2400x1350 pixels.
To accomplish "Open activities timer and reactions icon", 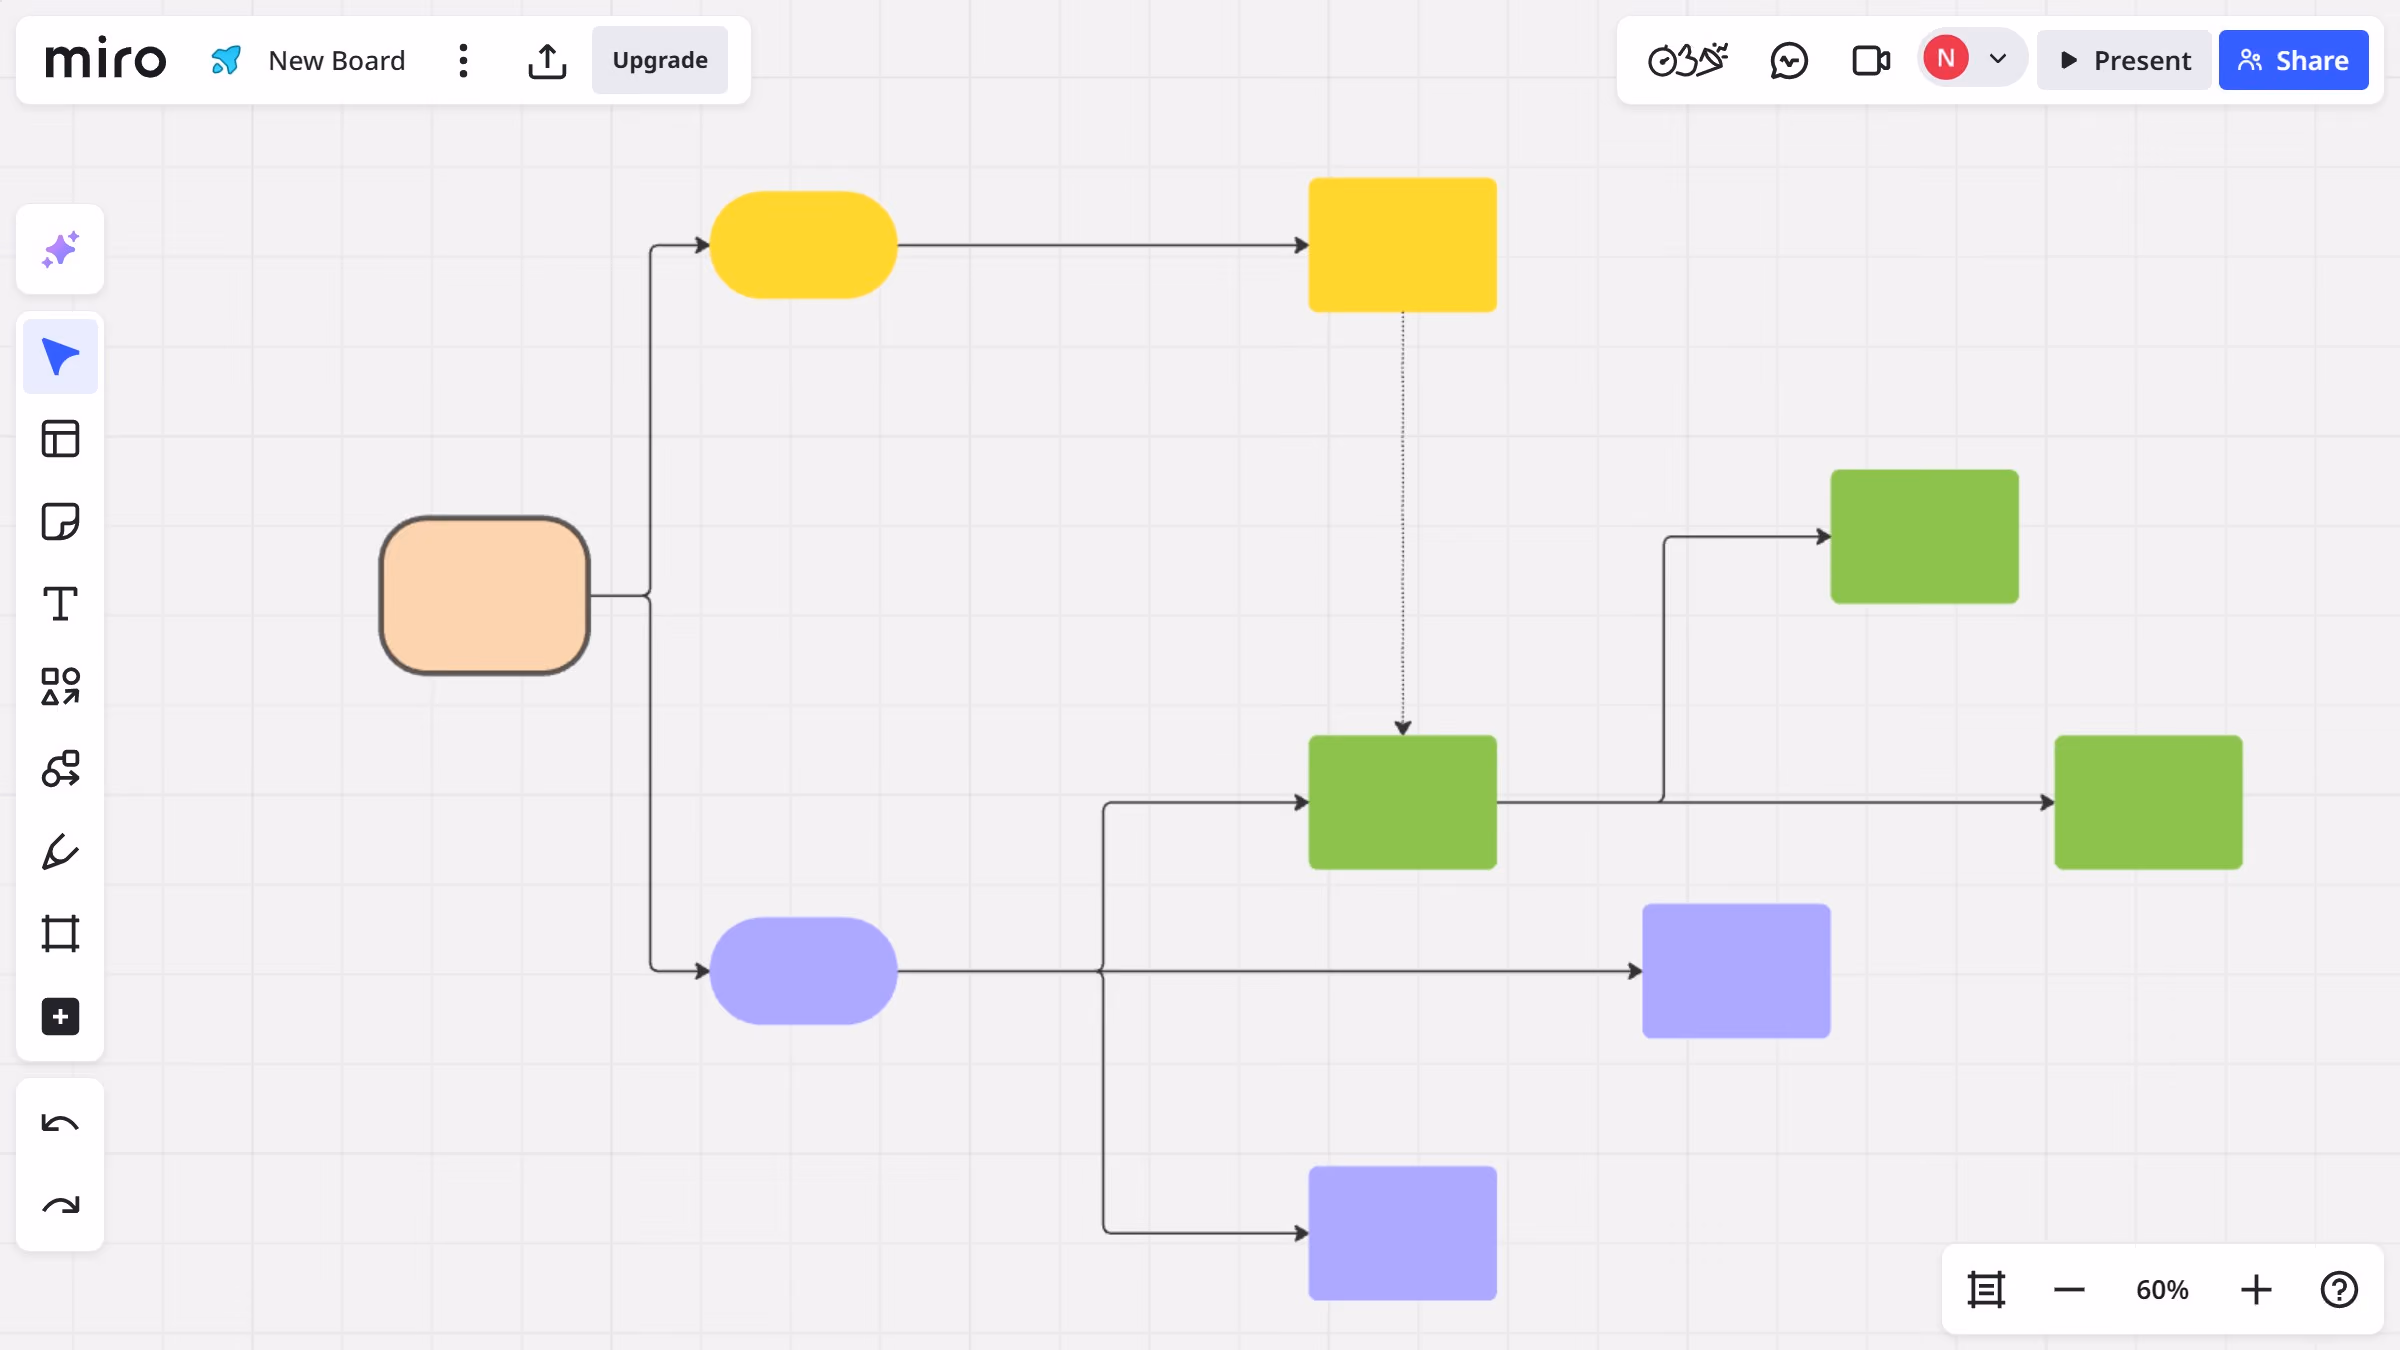I will tap(1688, 60).
